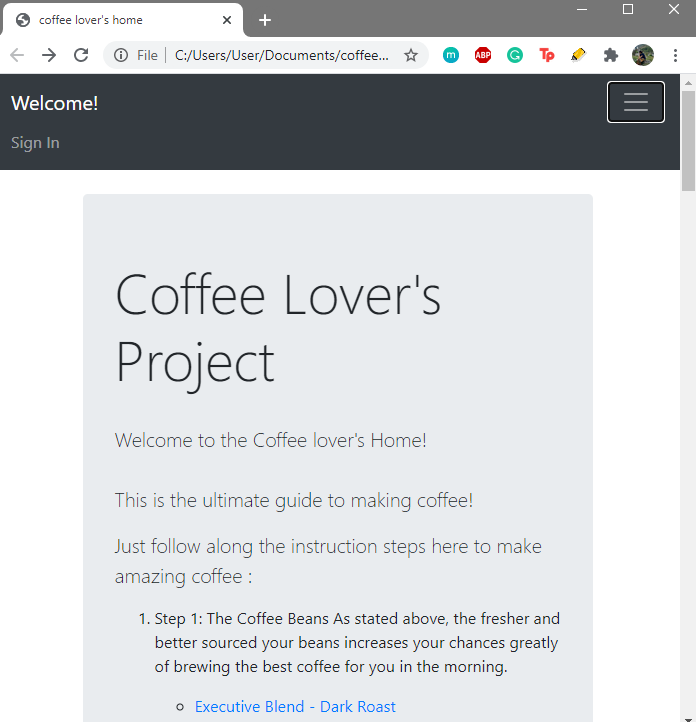The width and height of the screenshot is (696, 722).
Task: Click the browser forward arrow
Action: [49, 55]
